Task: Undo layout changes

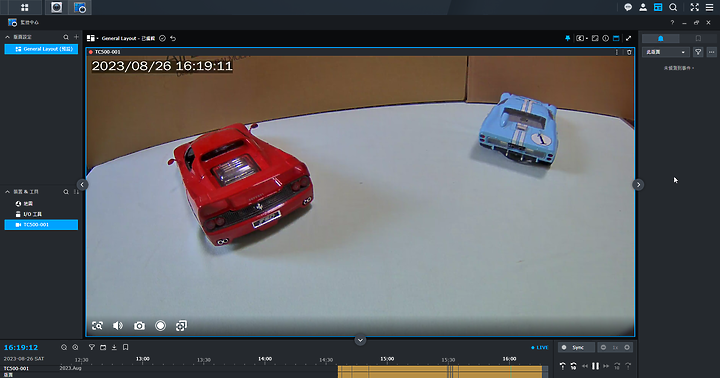Action: click(173, 39)
